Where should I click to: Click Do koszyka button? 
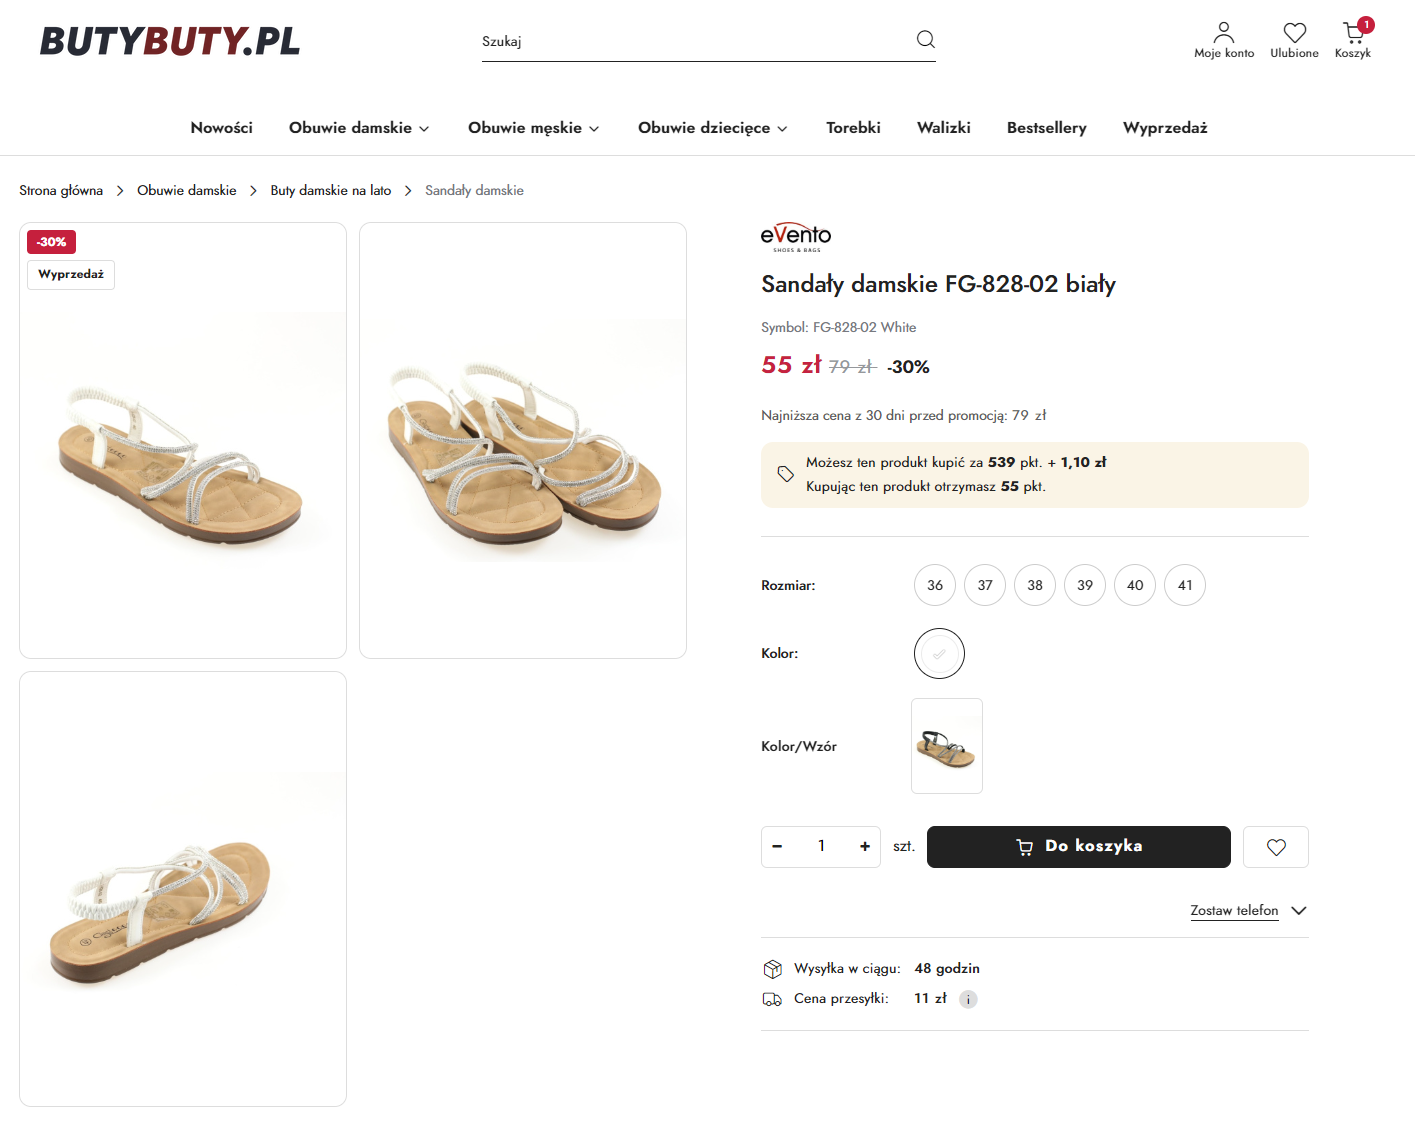pos(1078,847)
